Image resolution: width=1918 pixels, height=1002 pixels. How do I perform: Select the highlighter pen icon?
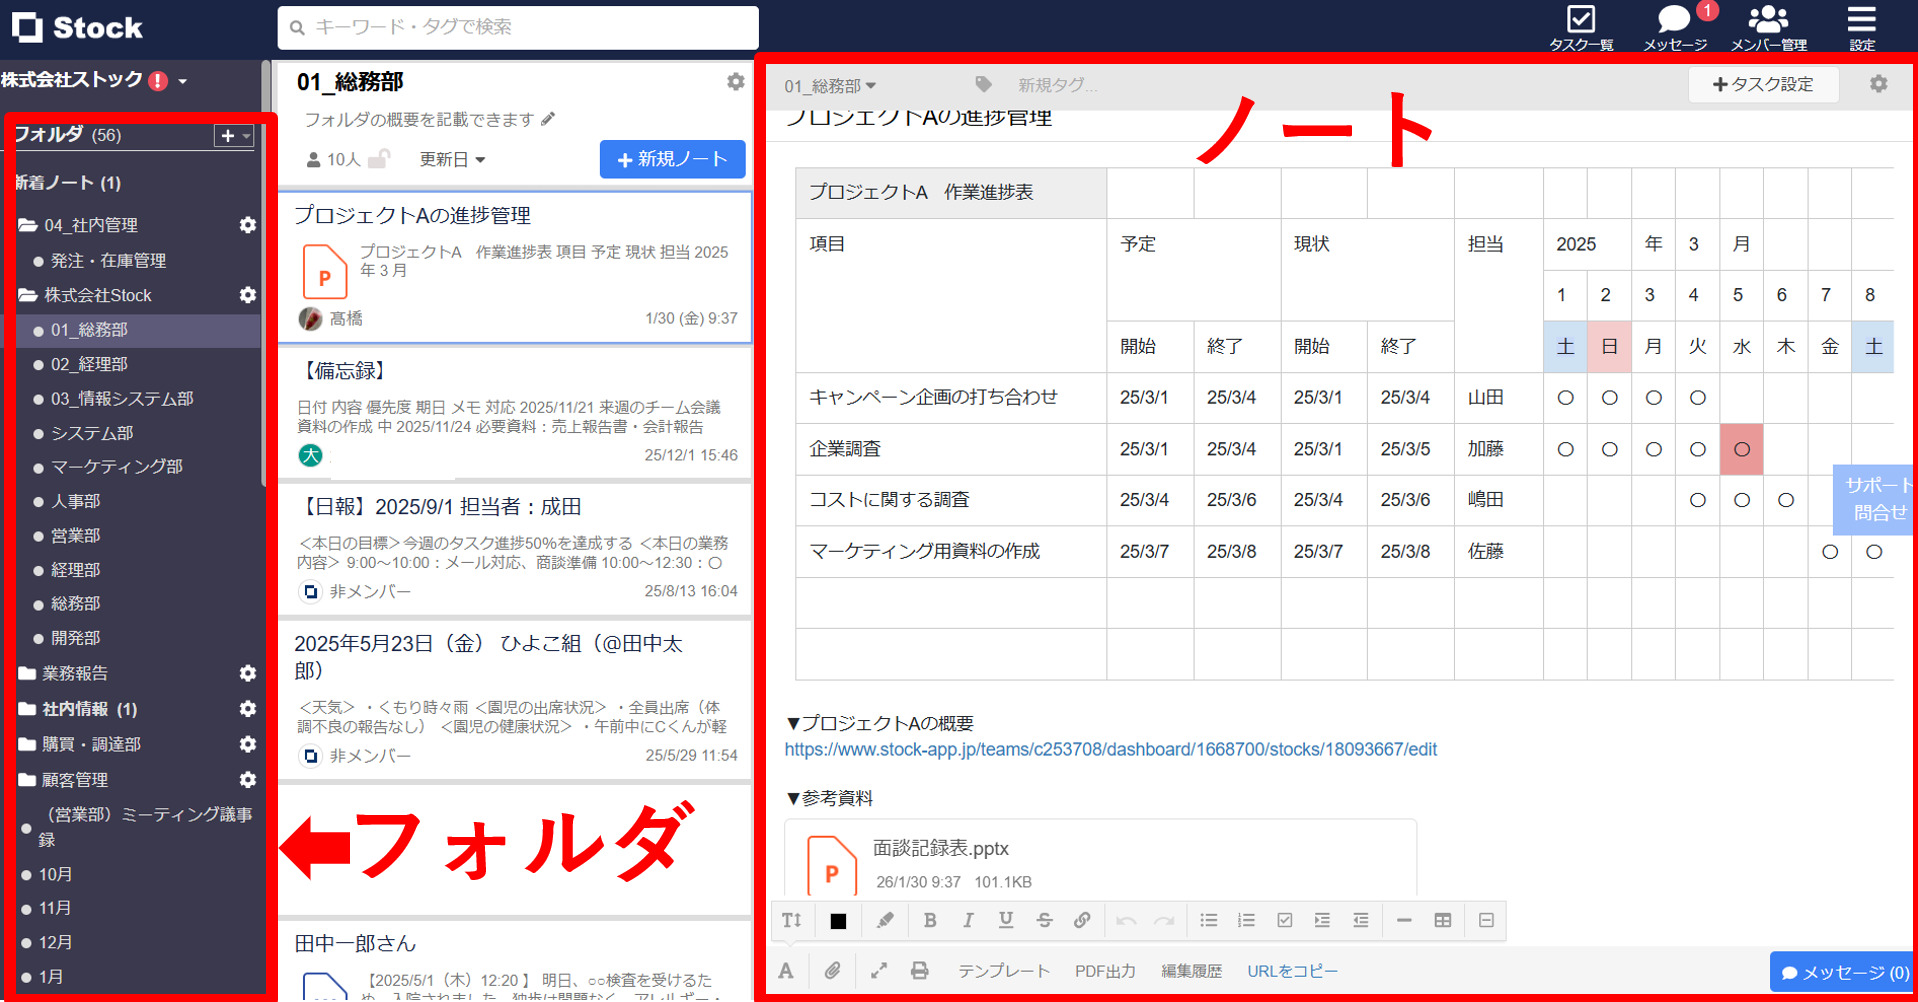(885, 920)
